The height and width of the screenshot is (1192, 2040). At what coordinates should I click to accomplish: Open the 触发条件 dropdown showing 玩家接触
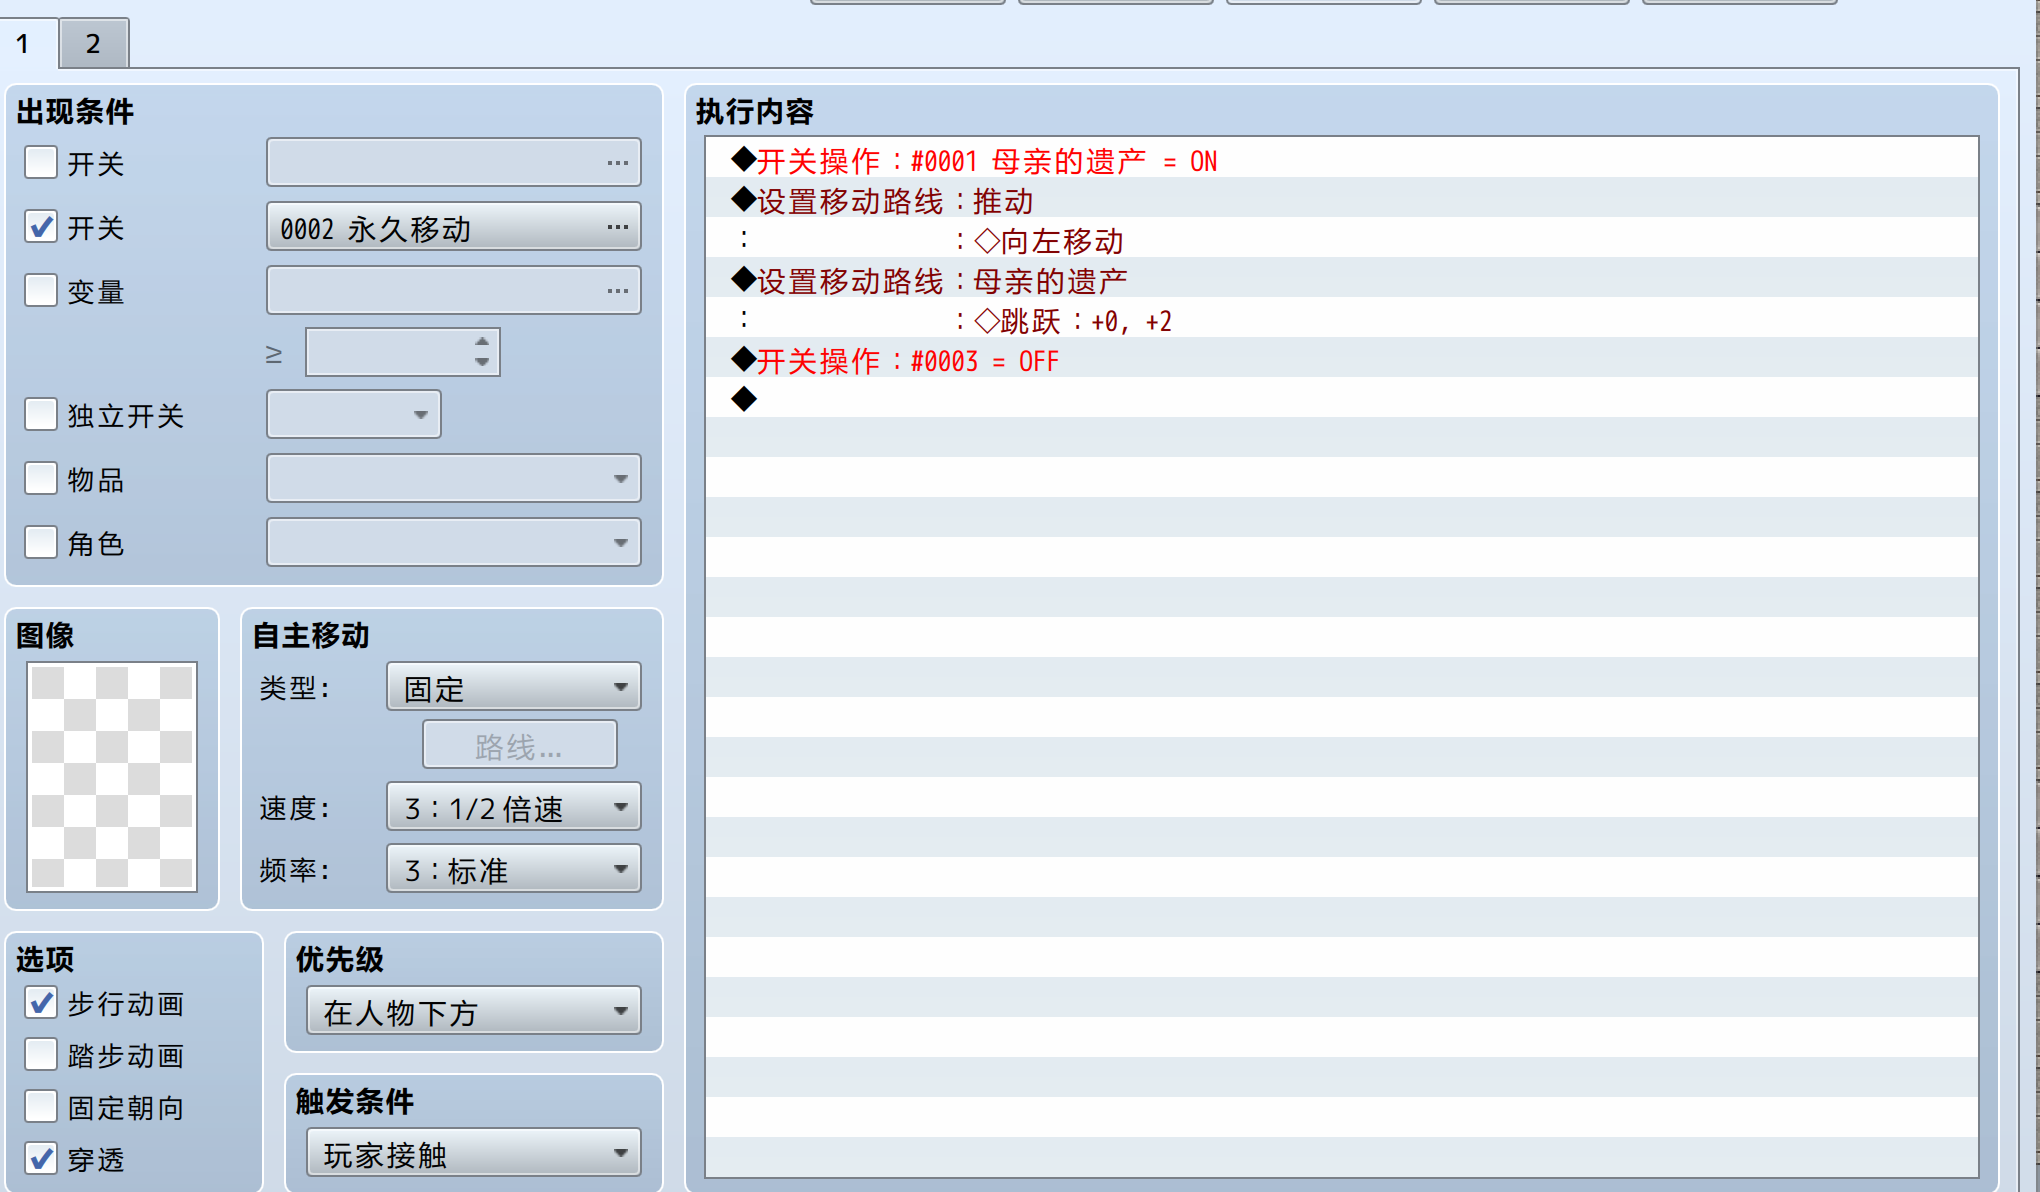473,1153
